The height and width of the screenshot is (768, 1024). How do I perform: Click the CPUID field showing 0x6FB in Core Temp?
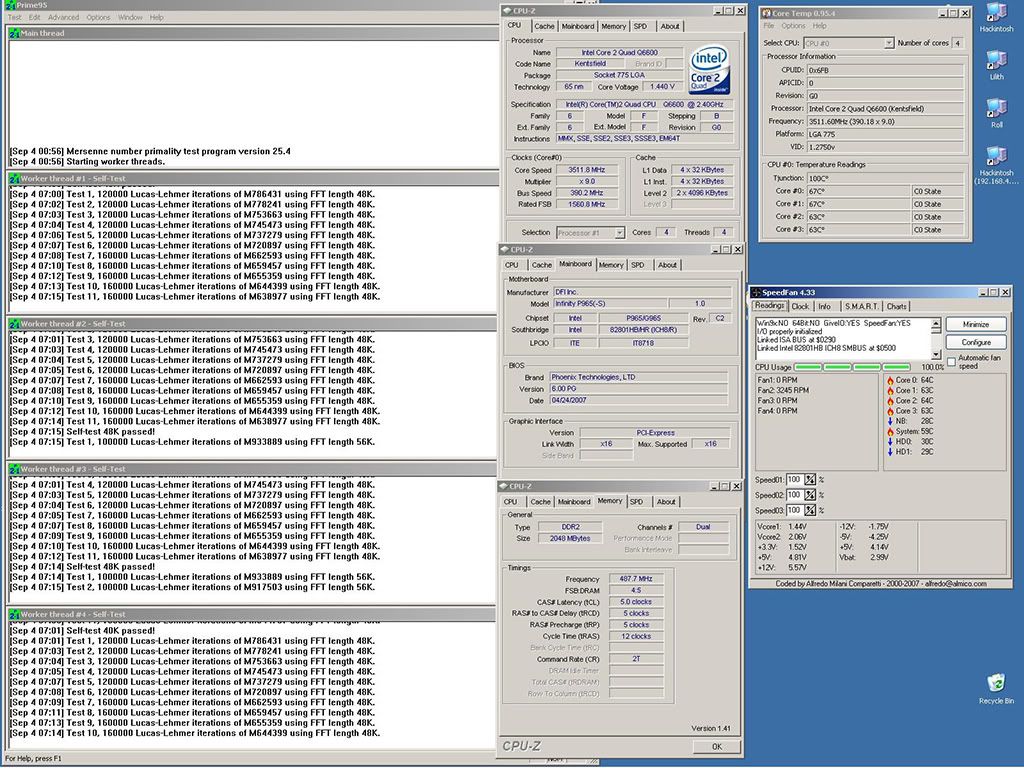point(886,70)
